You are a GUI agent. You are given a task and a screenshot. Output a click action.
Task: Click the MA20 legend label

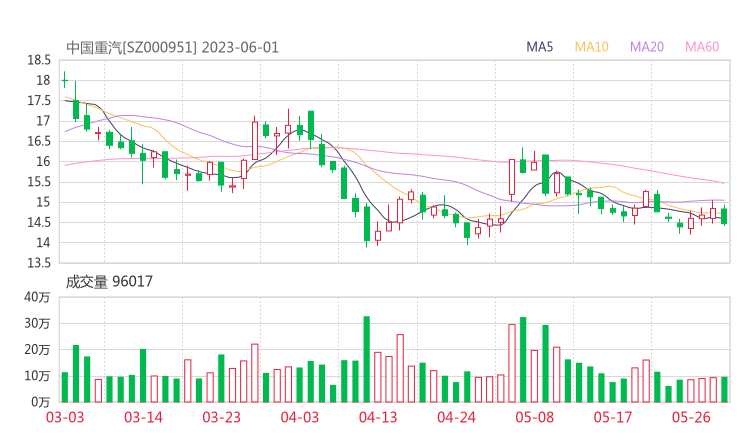point(647,47)
